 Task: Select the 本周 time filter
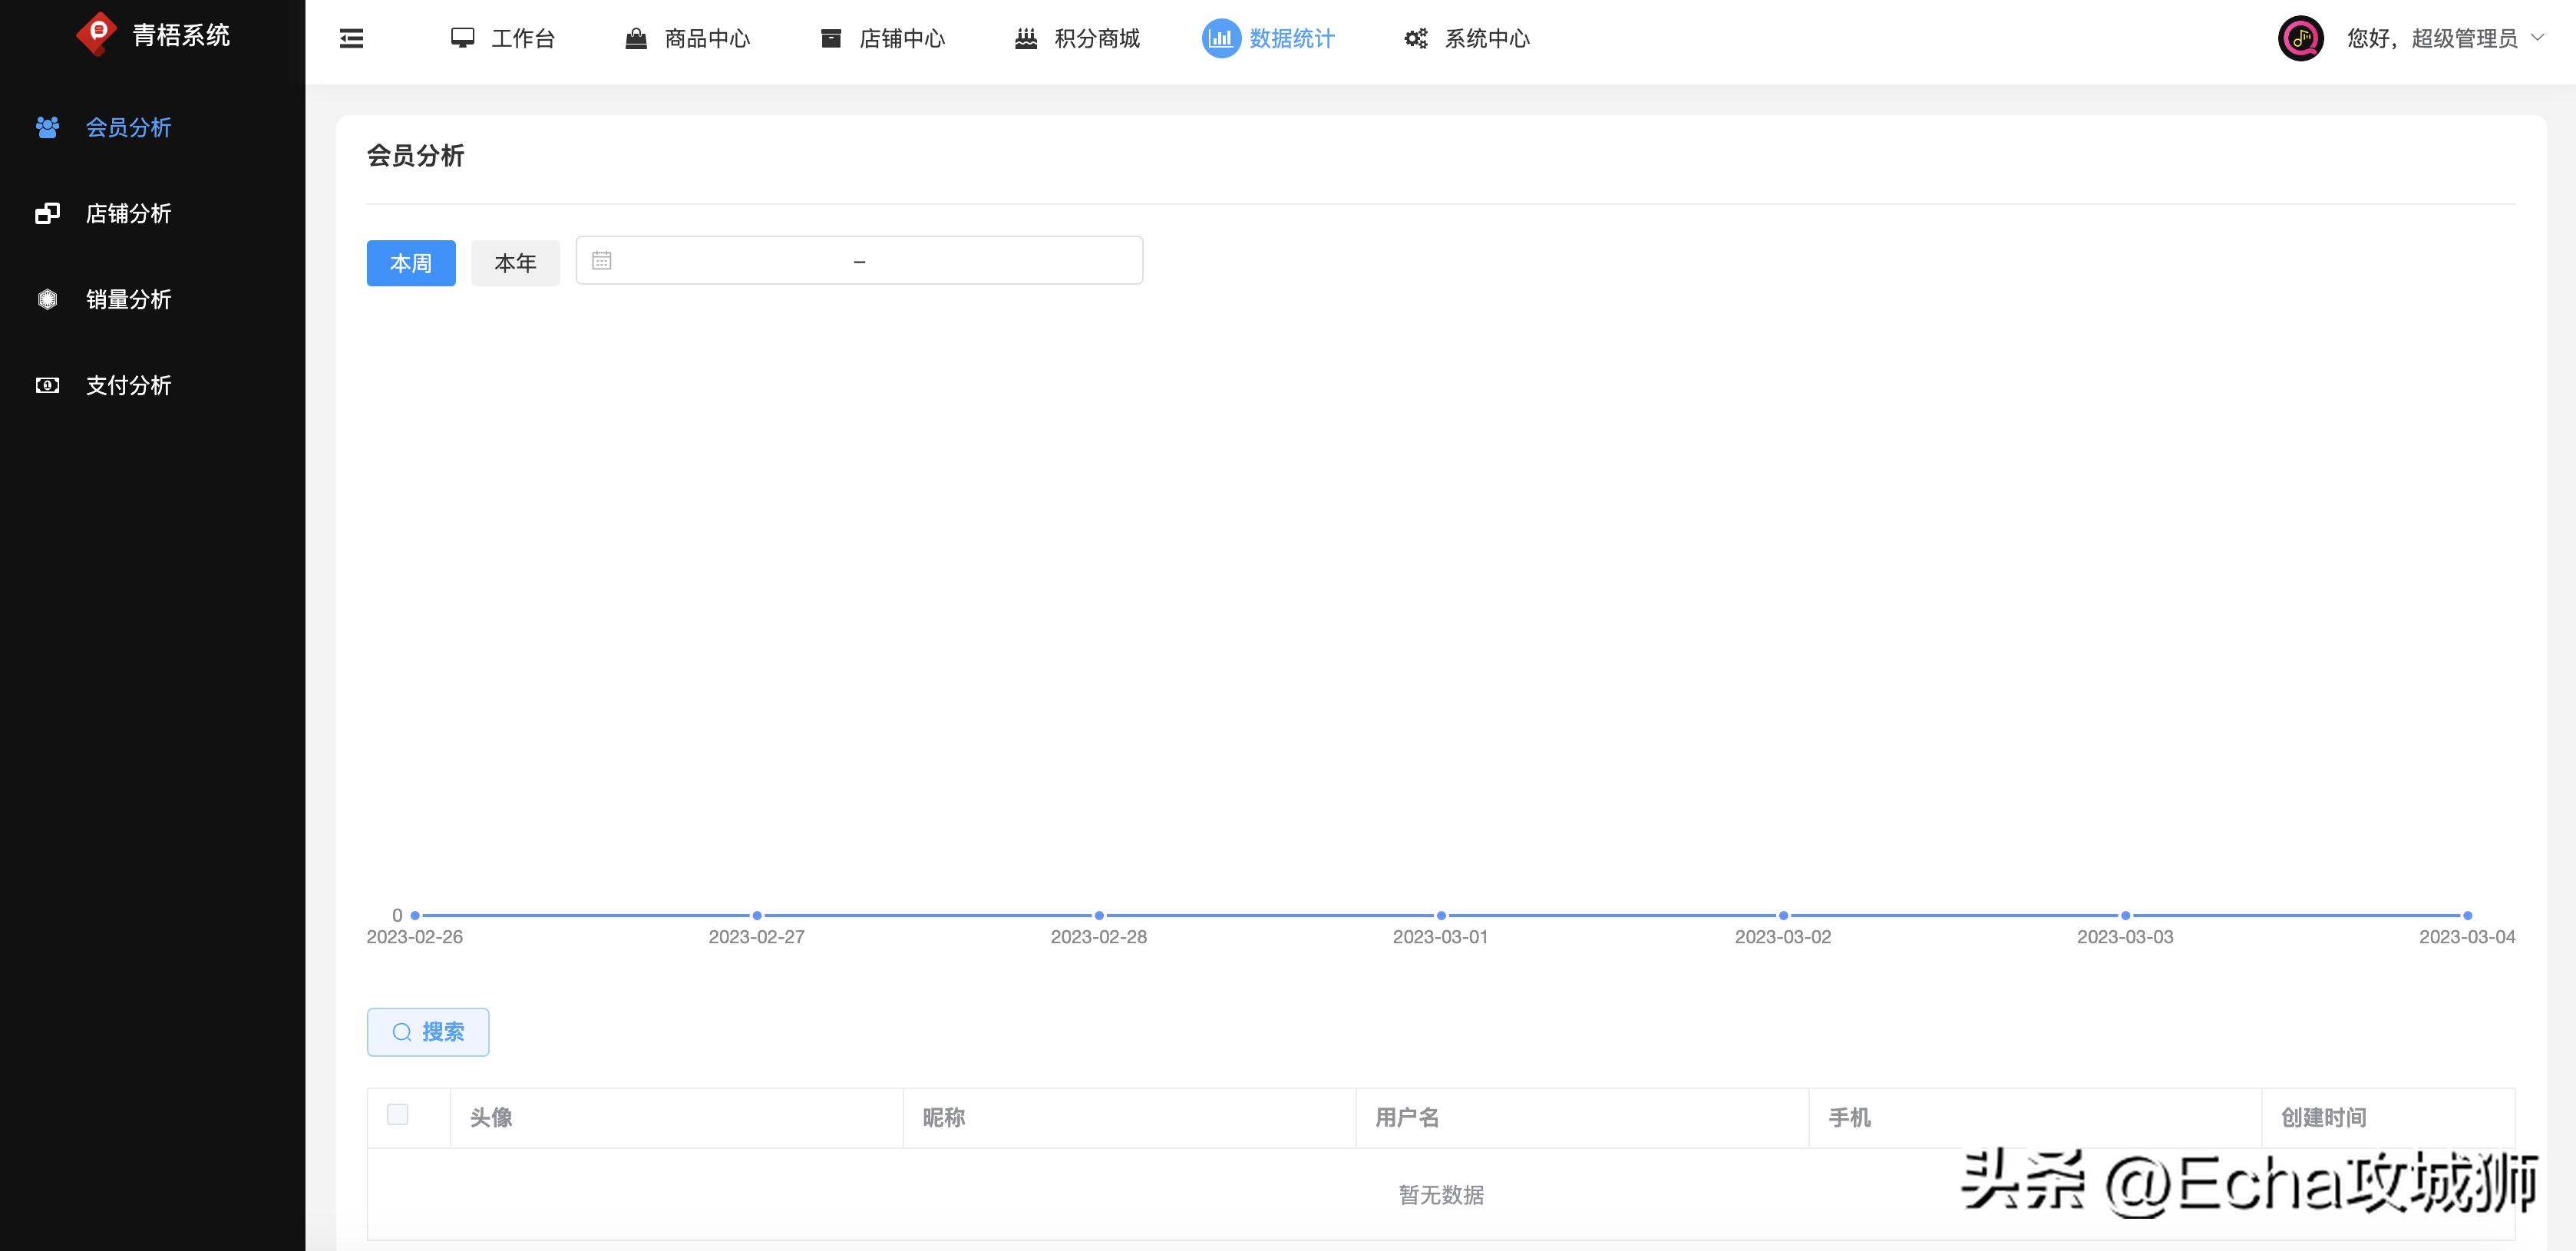(x=410, y=263)
